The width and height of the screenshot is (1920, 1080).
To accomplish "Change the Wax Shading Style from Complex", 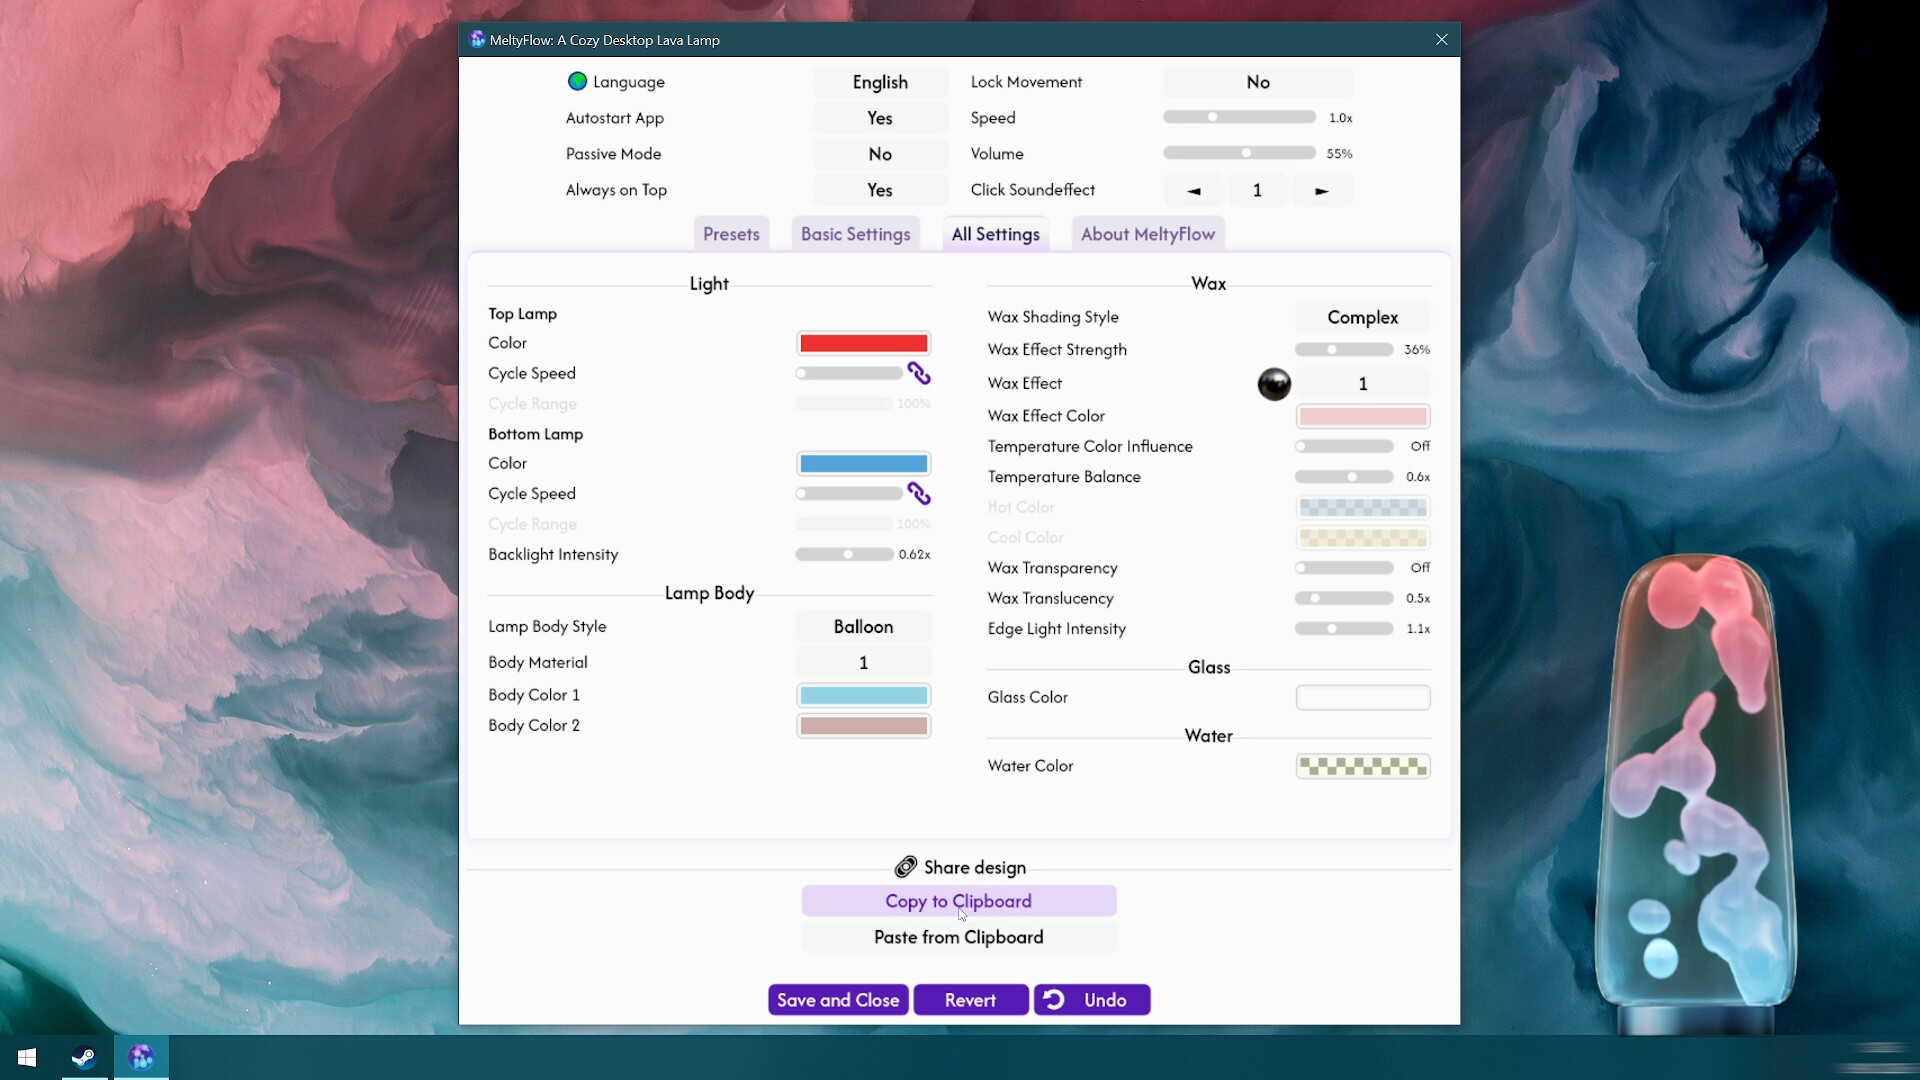I will [1362, 317].
